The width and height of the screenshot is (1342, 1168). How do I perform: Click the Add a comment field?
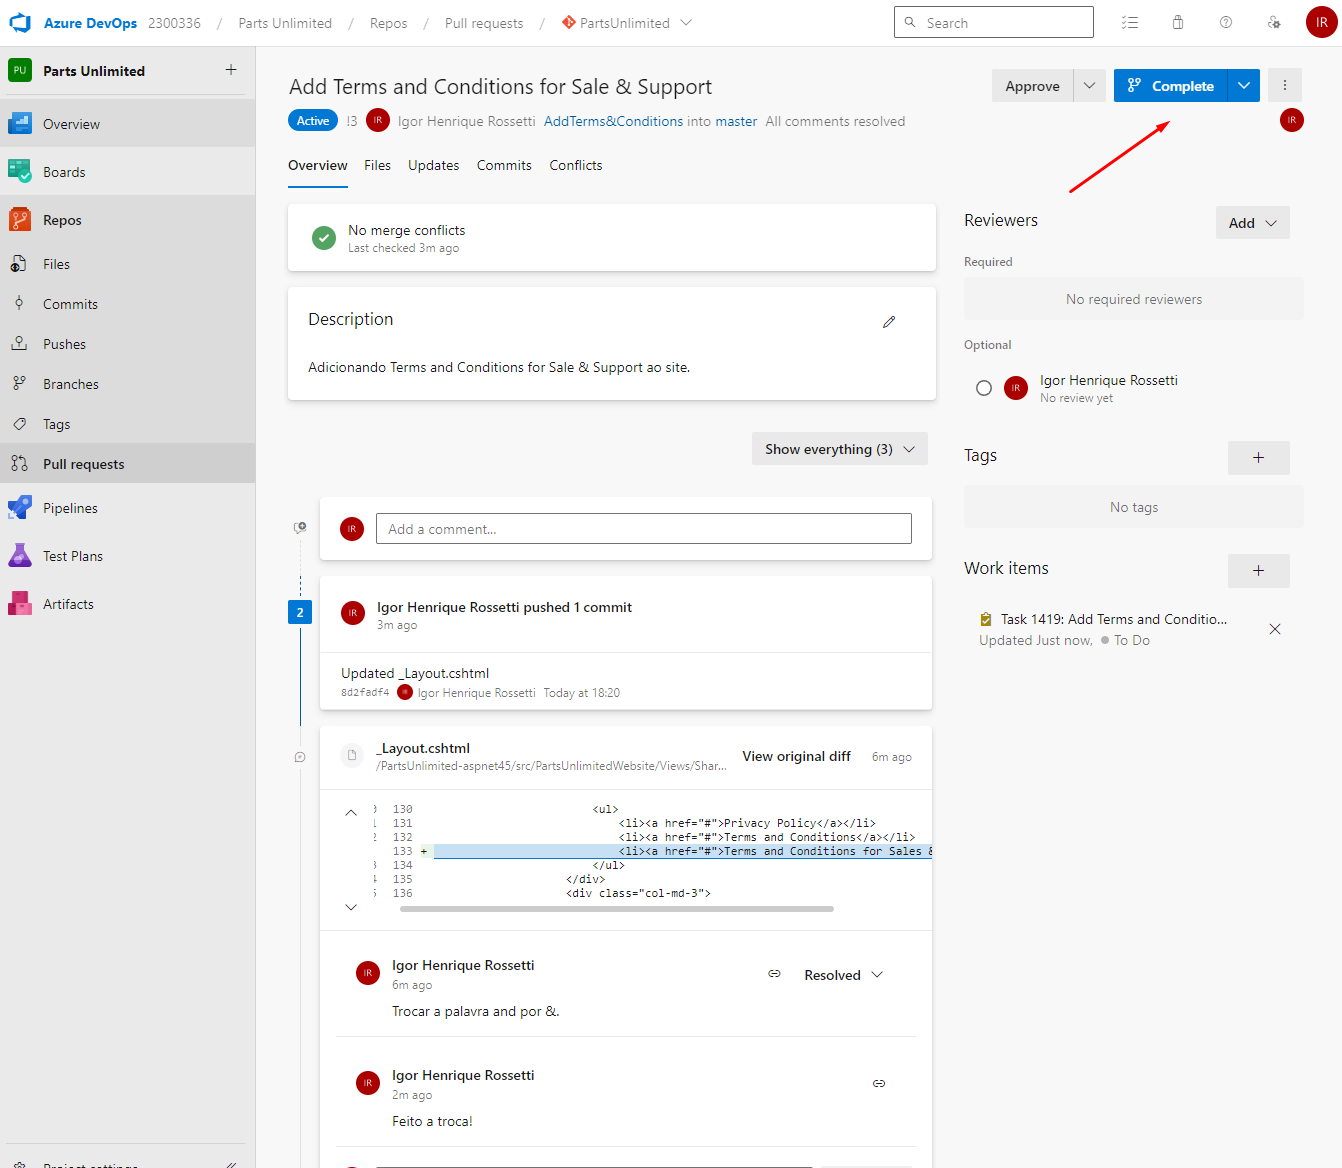coord(643,528)
